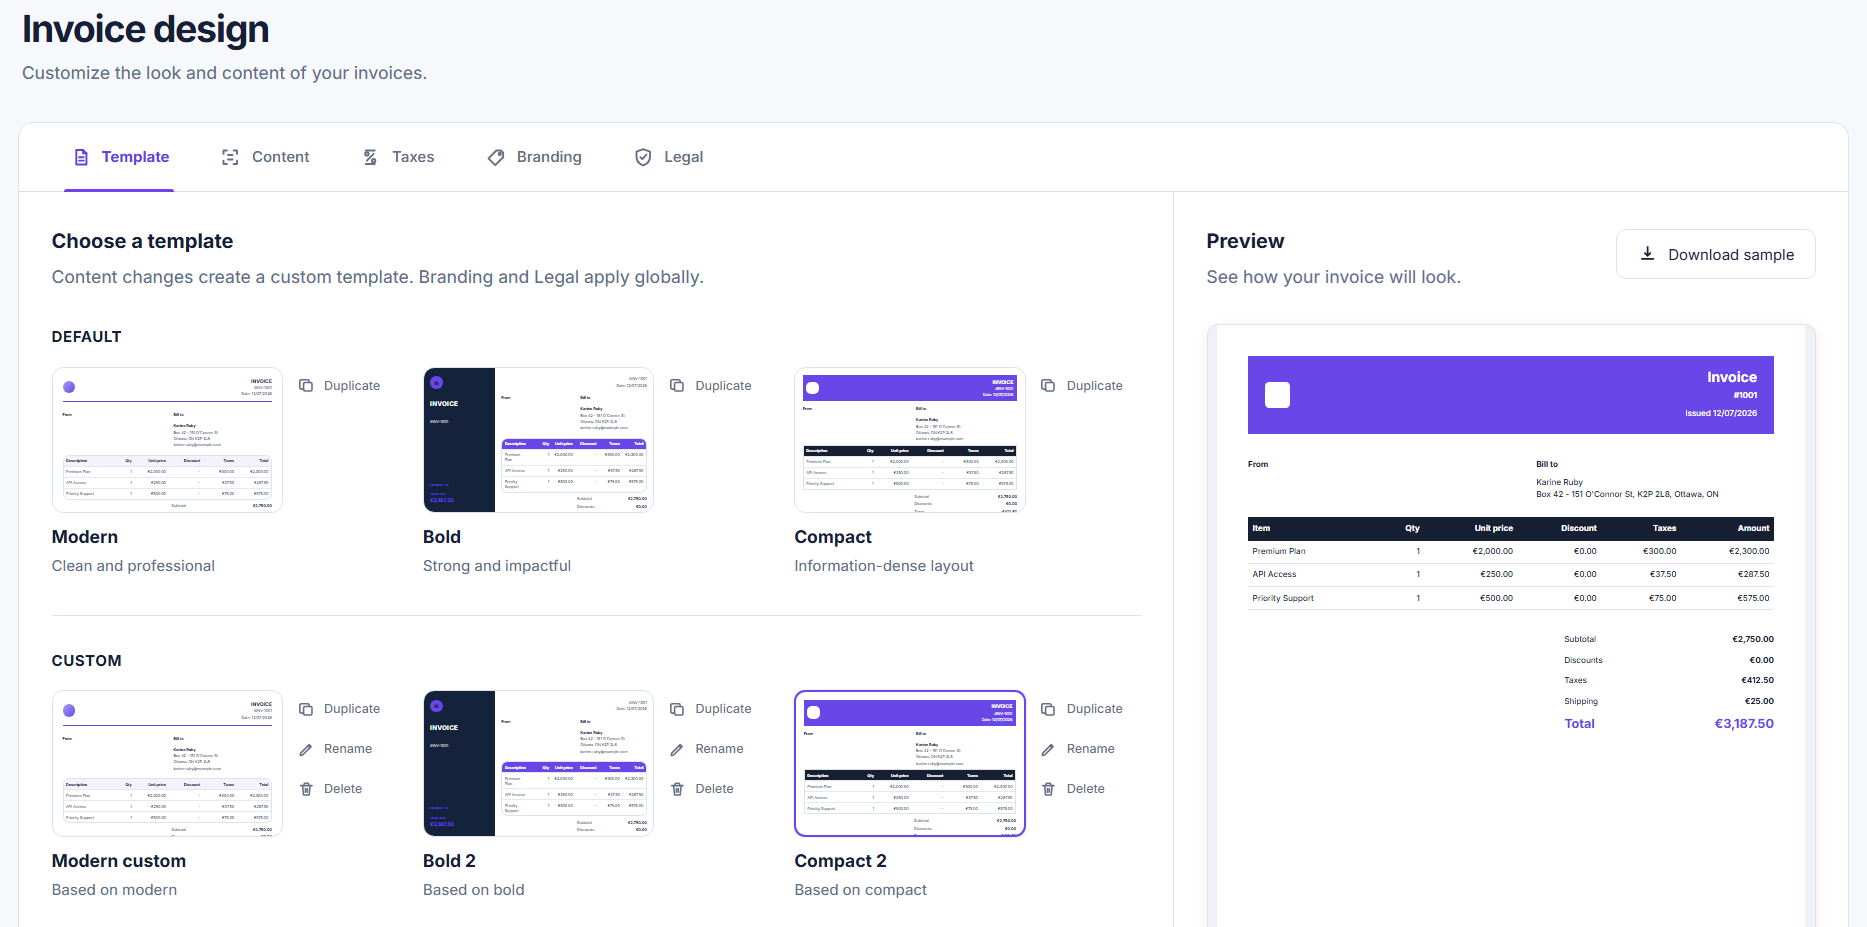Click the 'Based on compact' description
Viewport: 1867px width, 927px height.
tap(861, 890)
